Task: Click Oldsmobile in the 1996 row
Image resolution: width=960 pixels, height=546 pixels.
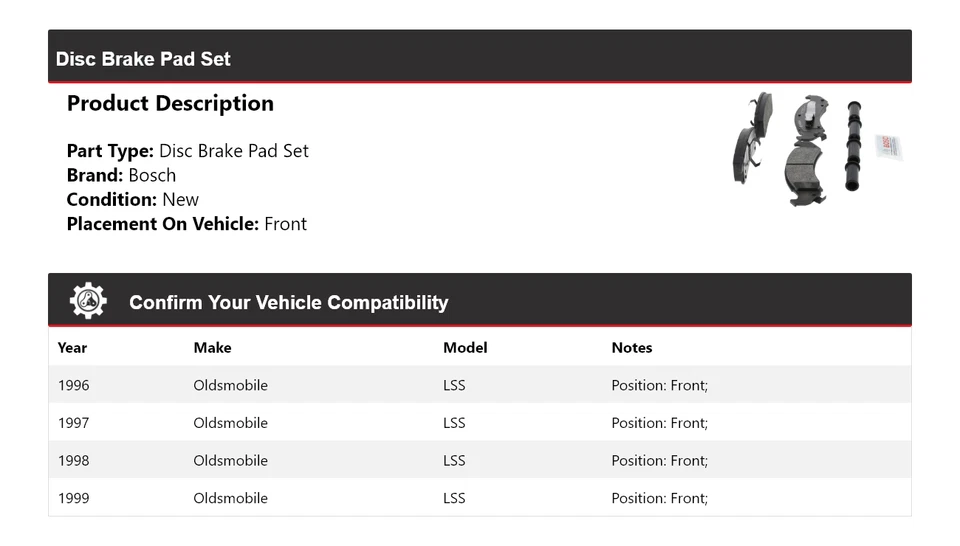Action: 230,385
